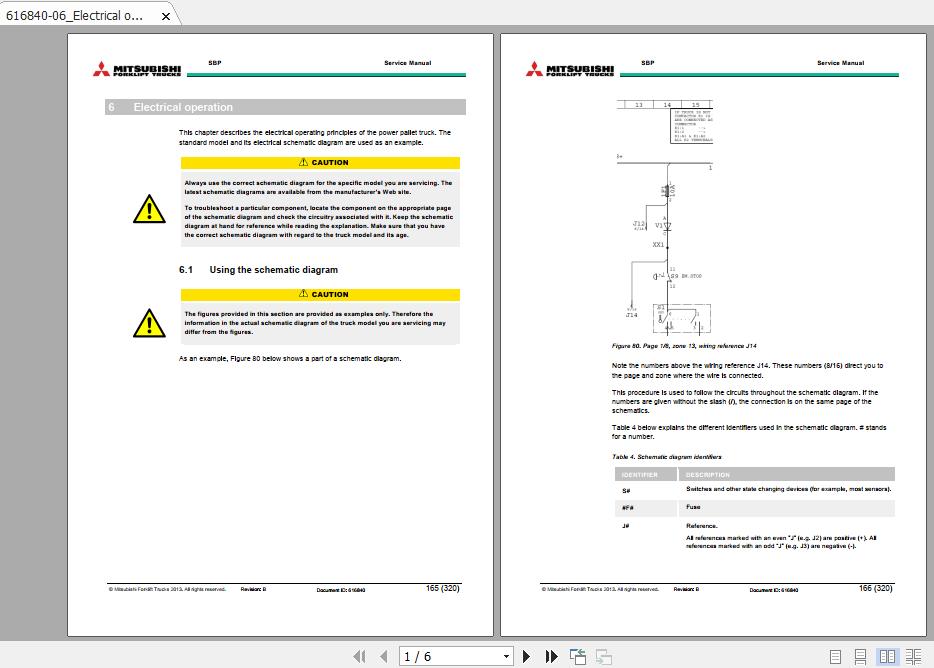Jump to the first page
The width and height of the screenshot is (934, 668).
(x=361, y=656)
